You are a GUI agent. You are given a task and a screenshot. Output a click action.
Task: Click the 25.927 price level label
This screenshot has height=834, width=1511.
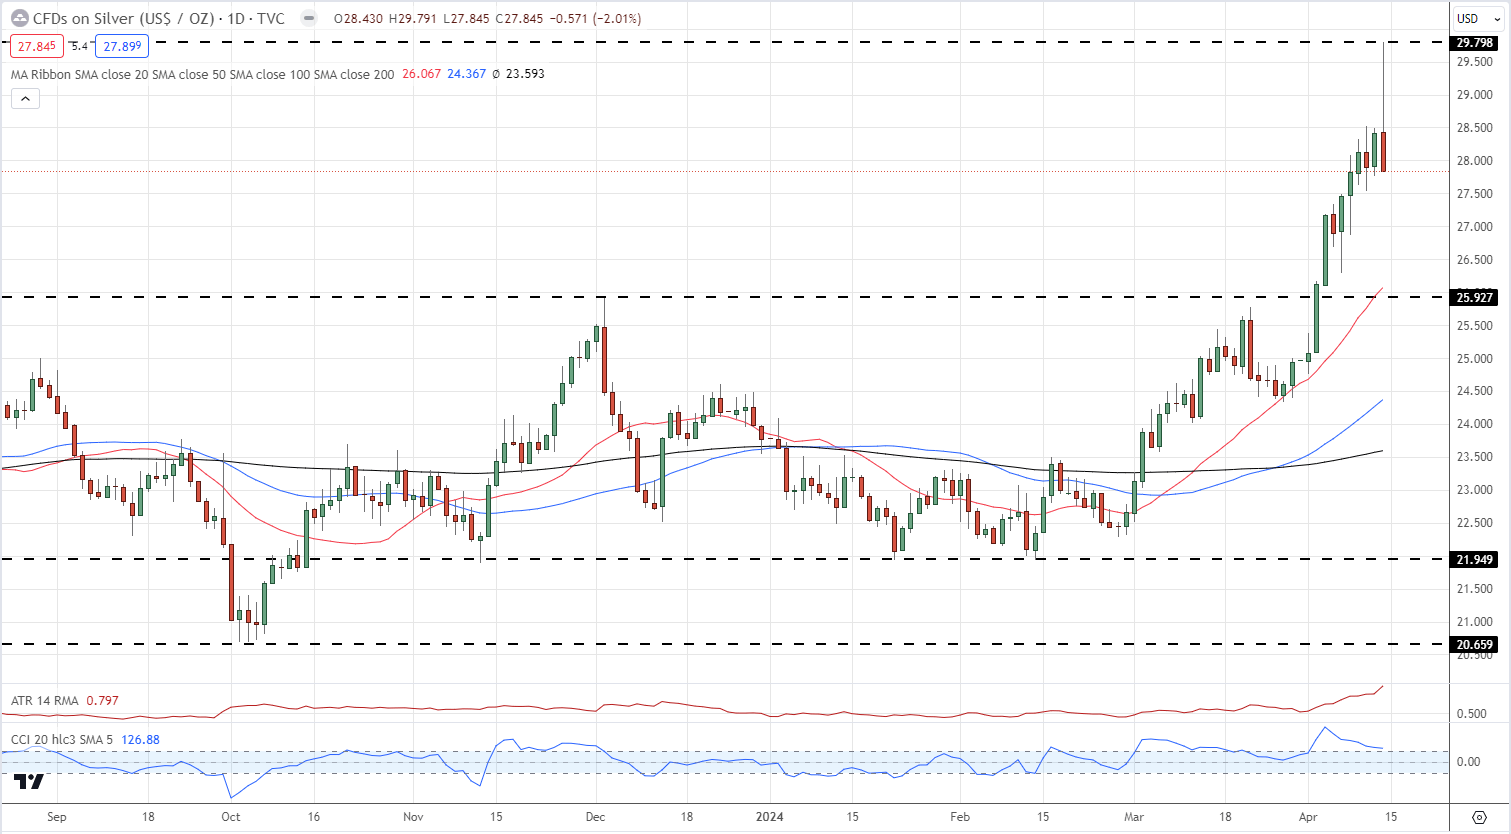click(1475, 297)
